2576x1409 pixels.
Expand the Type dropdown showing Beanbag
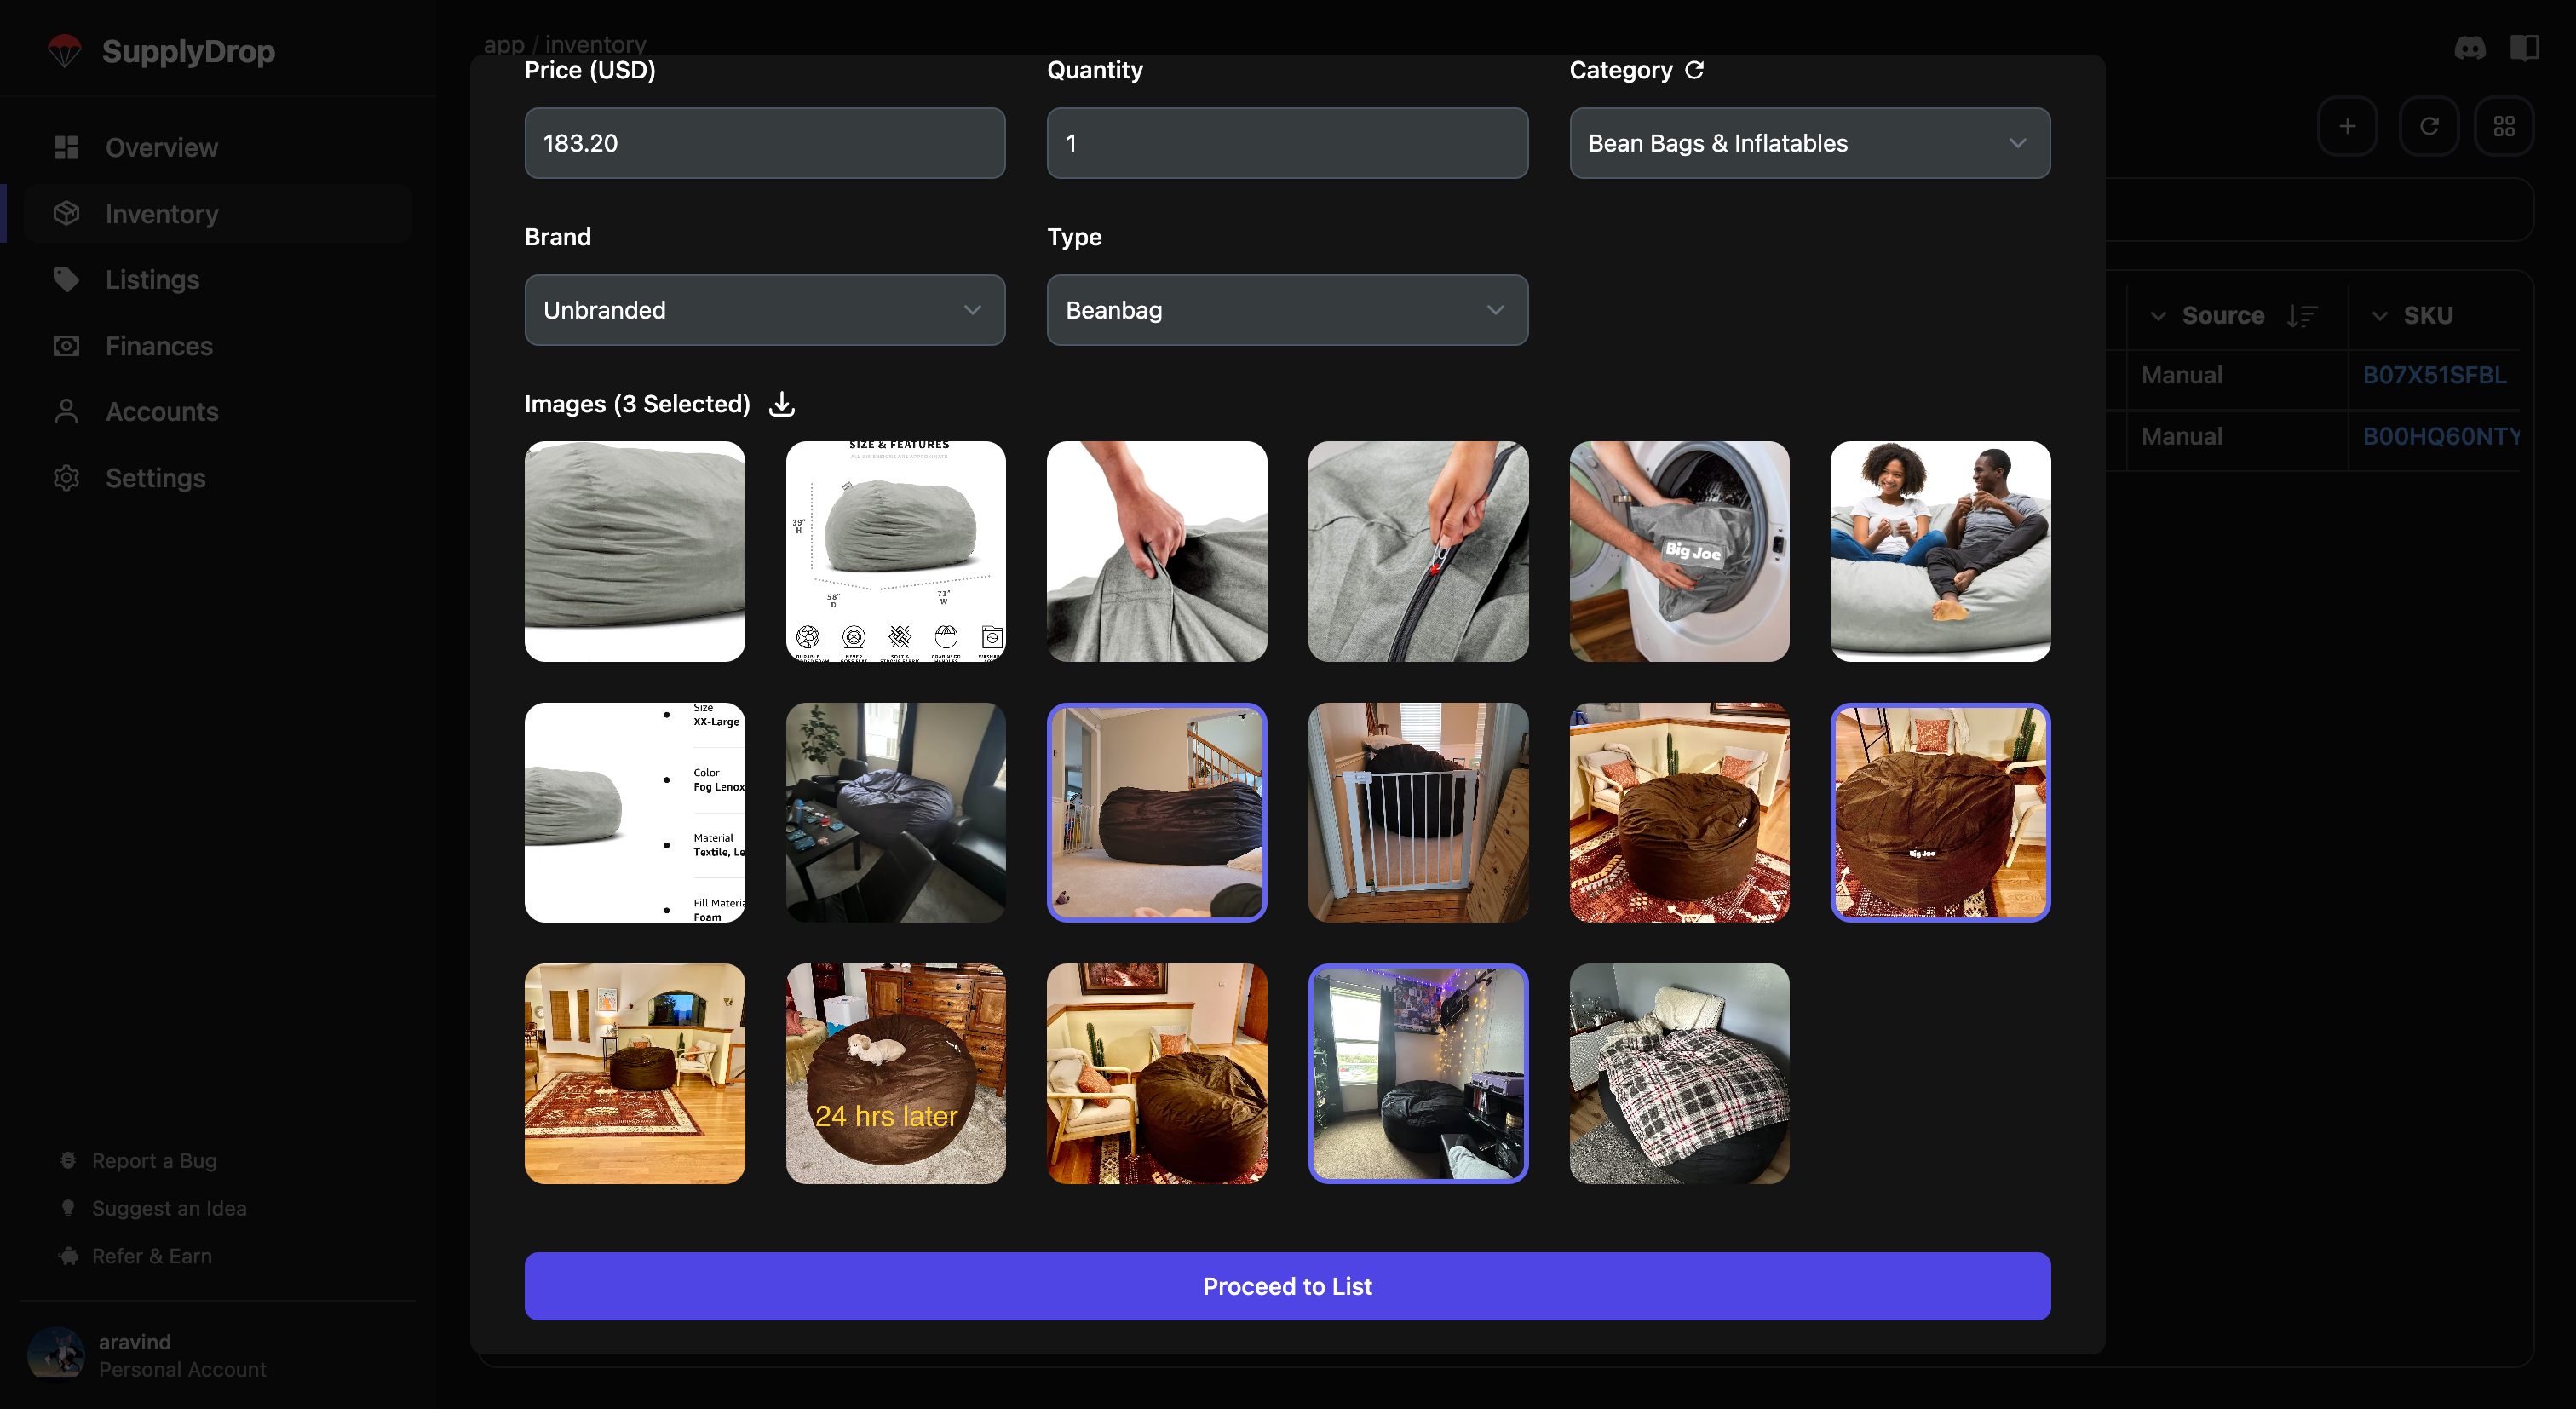[1286, 310]
